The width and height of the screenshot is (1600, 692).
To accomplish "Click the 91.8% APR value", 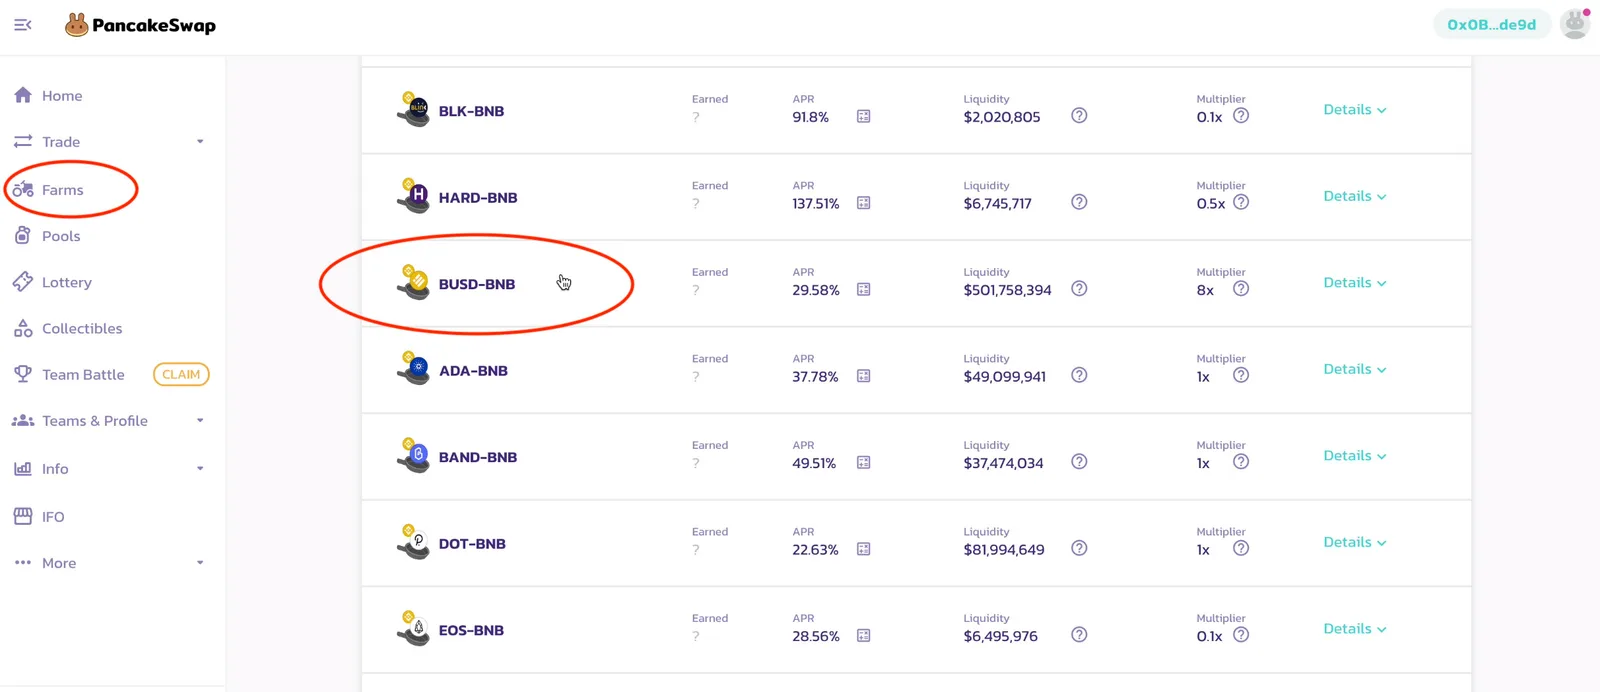I will click(x=811, y=117).
